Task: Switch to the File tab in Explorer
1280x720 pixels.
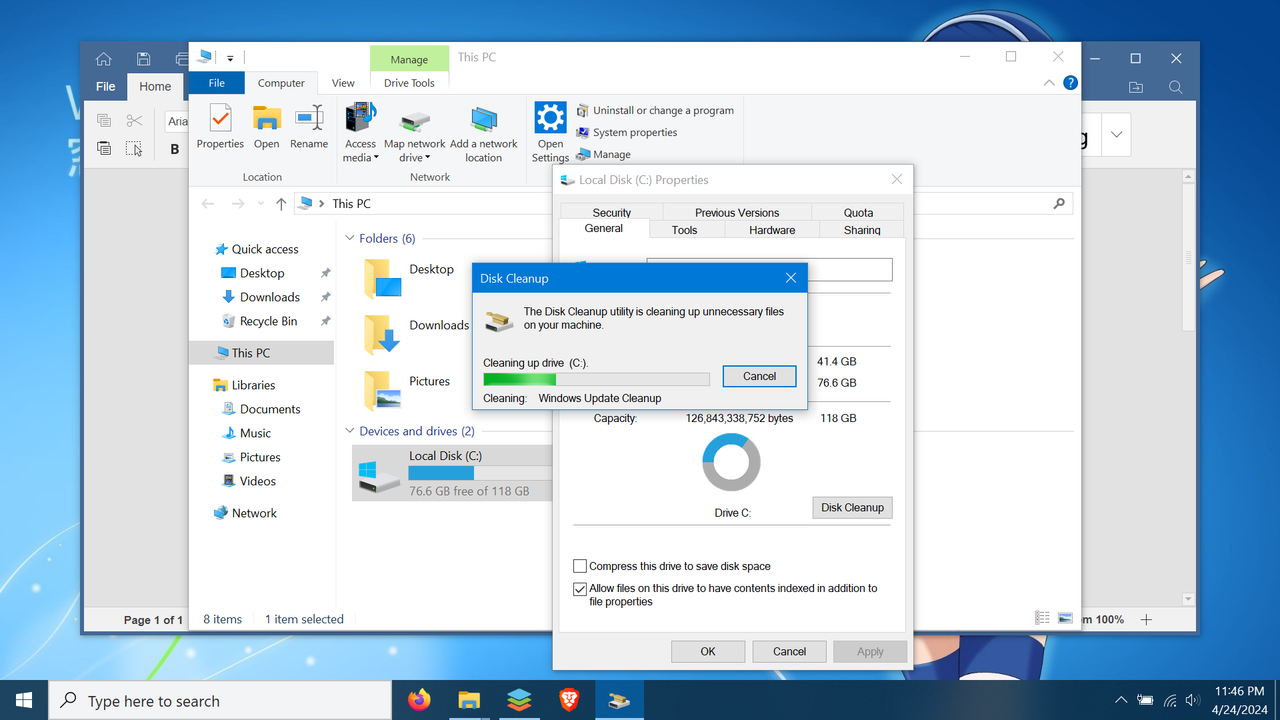Action: coord(217,83)
